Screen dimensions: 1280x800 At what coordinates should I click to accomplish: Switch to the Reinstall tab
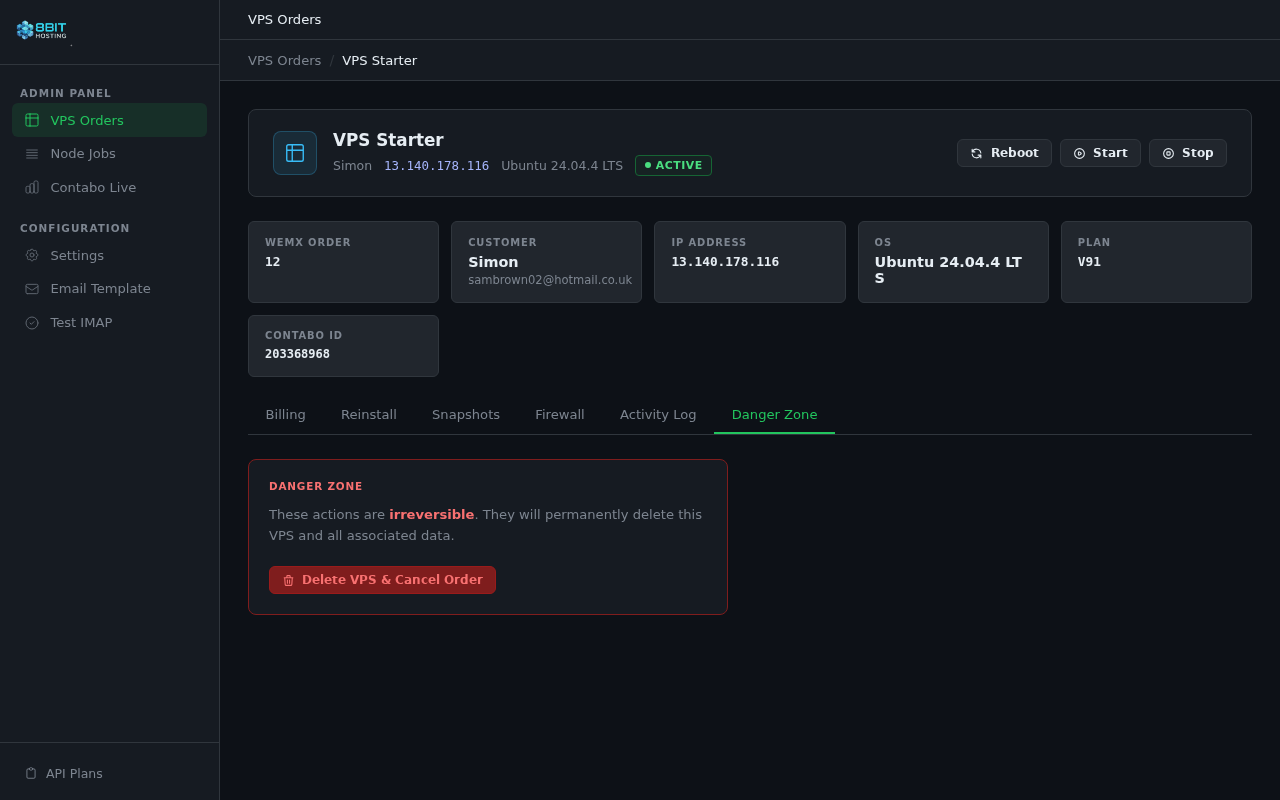click(369, 414)
